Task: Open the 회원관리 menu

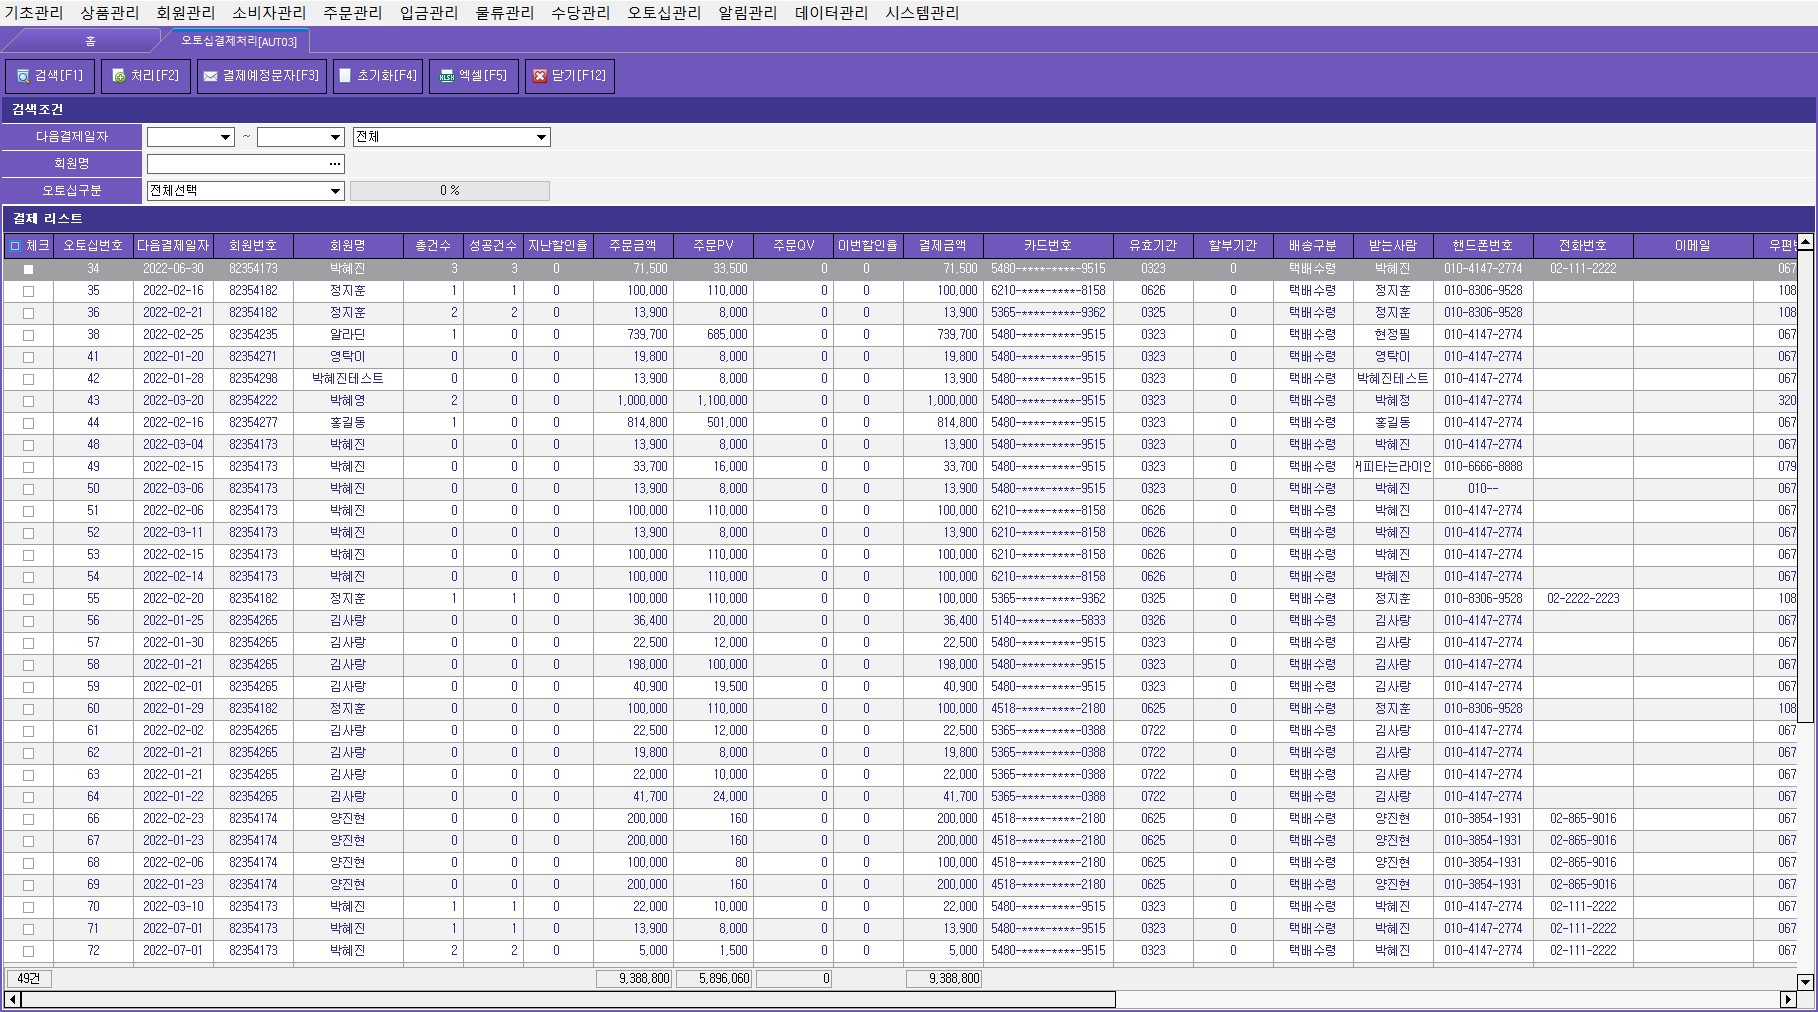Action: (186, 13)
